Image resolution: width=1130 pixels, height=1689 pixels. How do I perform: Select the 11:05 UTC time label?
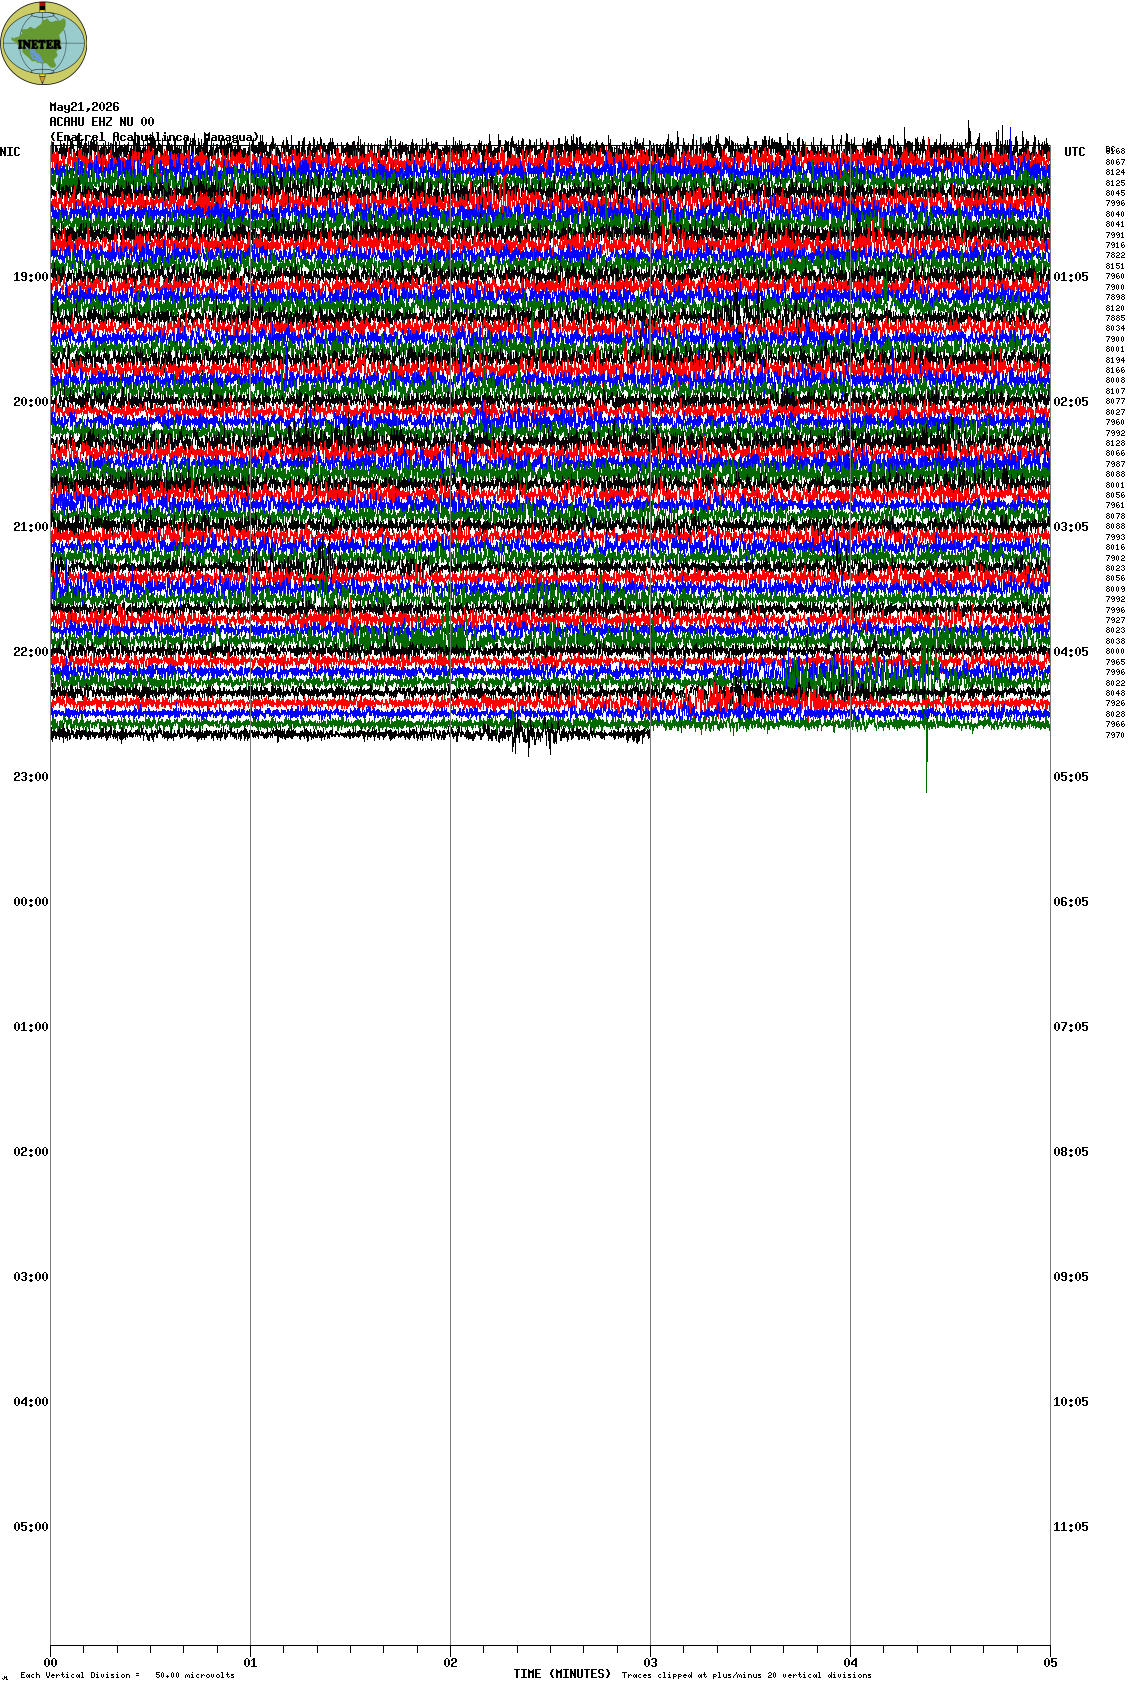pos(1071,1527)
